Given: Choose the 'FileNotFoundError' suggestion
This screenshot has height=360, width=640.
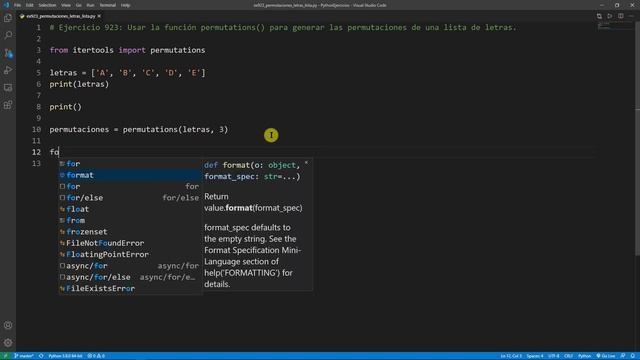Looking at the screenshot, I should click(x=130, y=243).
